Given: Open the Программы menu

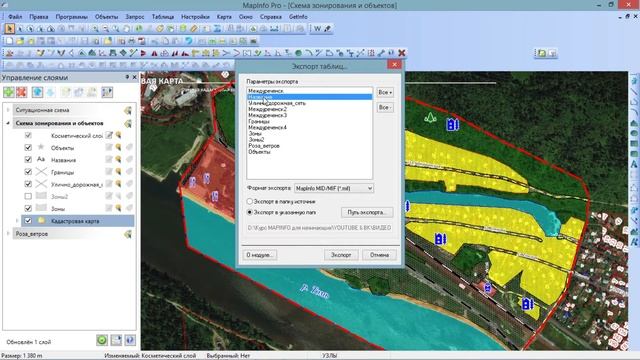Looking at the screenshot, I should tap(71, 17).
